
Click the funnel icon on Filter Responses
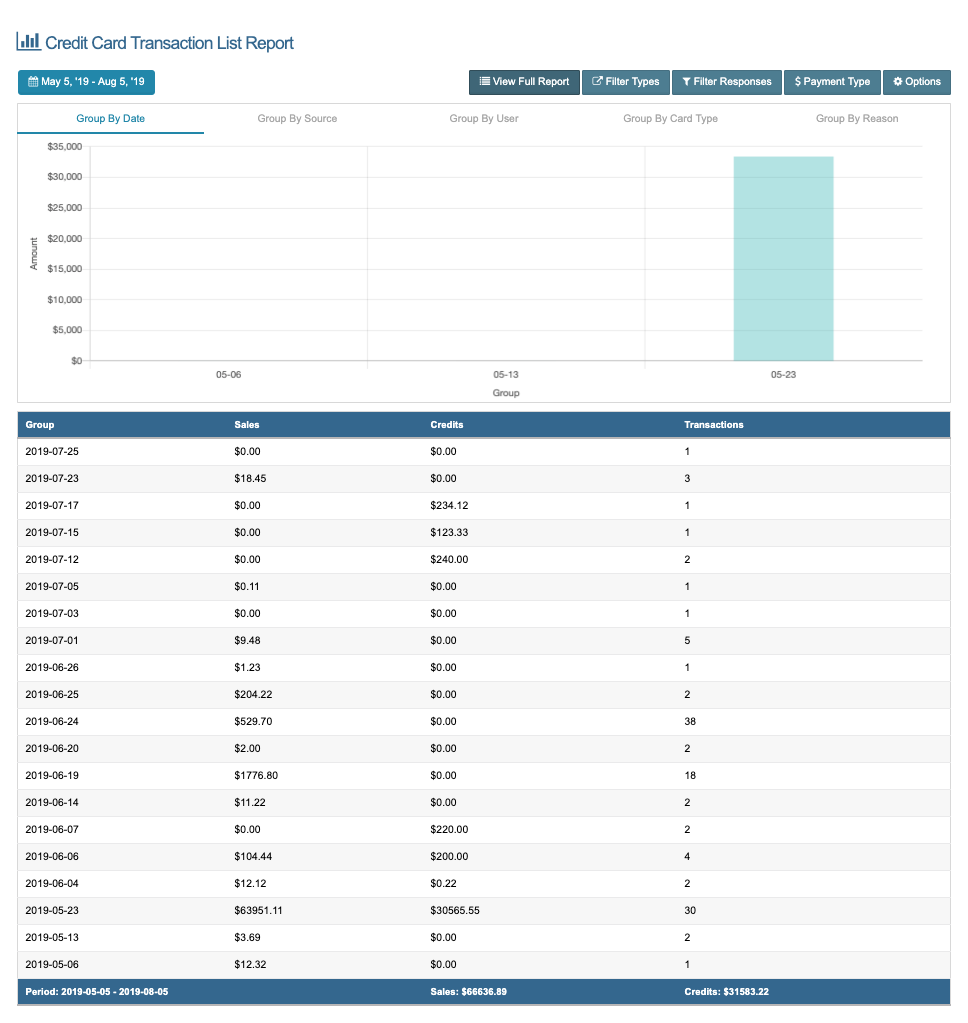point(687,82)
